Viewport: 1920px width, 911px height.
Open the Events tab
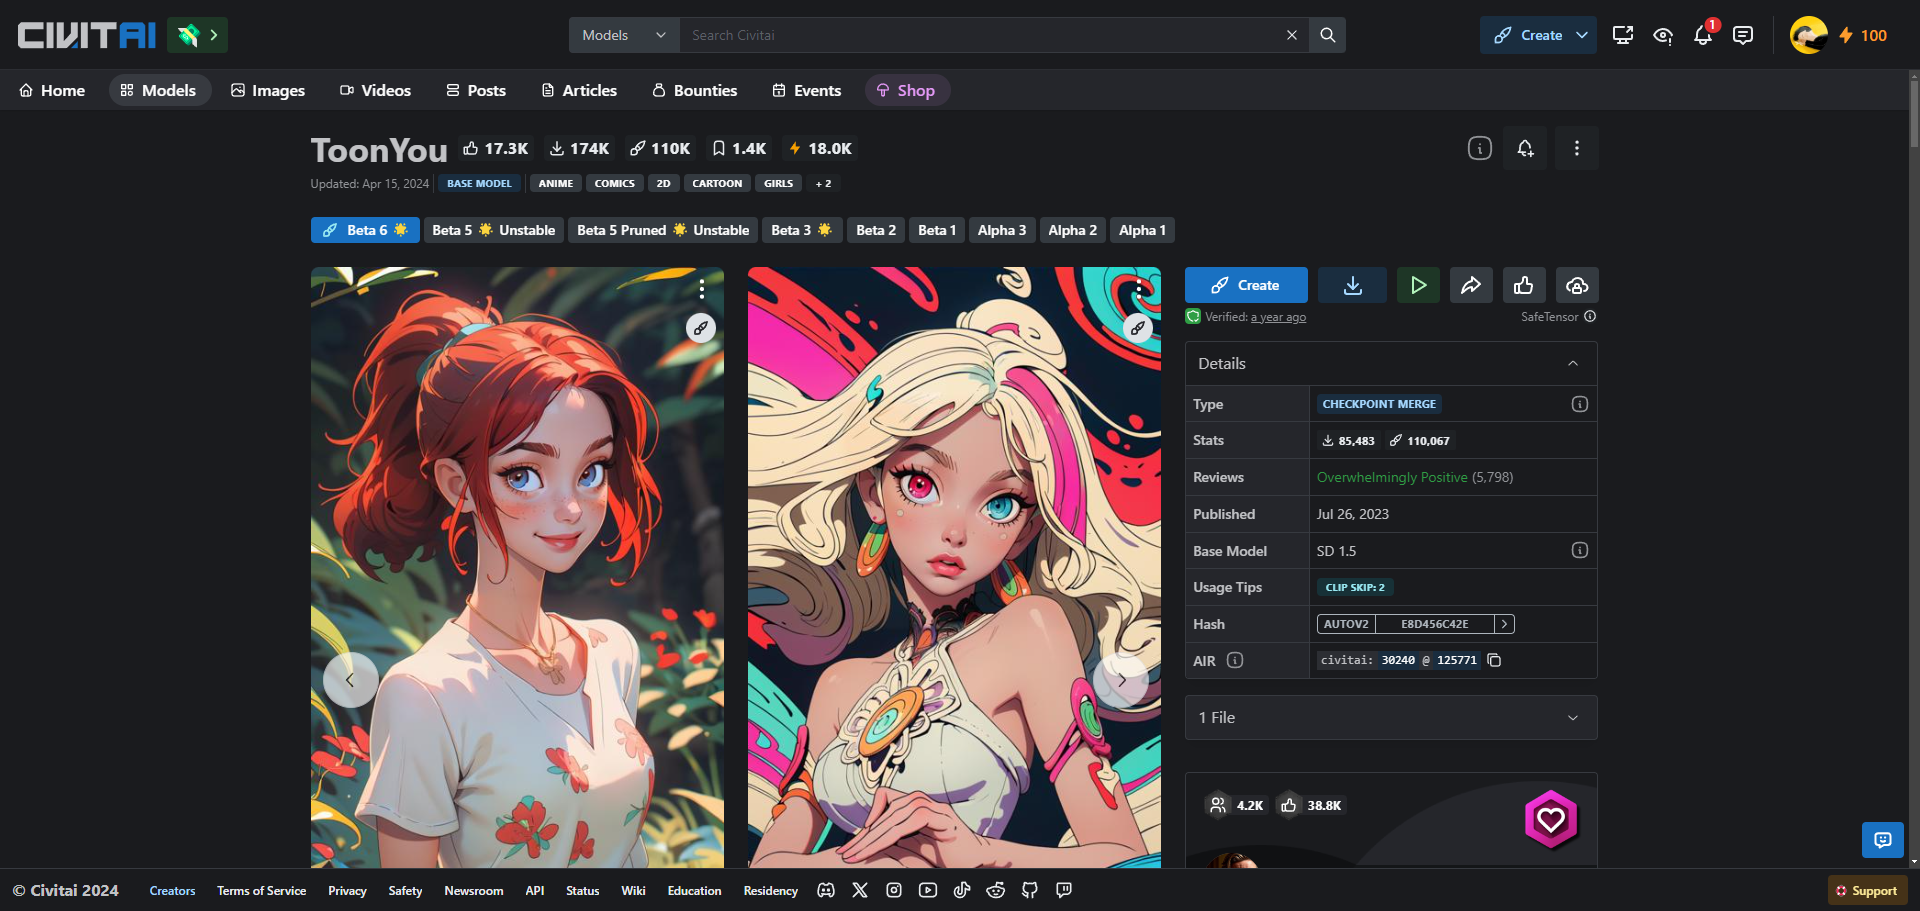tap(807, 90)
